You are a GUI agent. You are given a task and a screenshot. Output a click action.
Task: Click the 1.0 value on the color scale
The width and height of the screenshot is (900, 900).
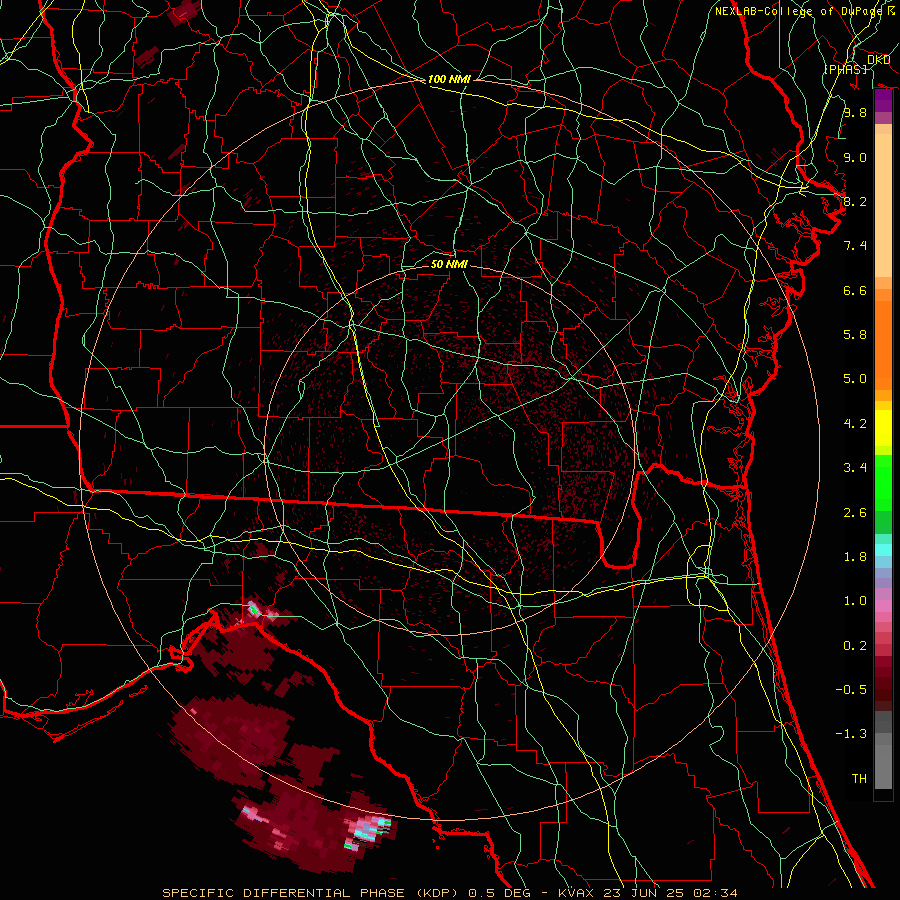pyautogui.click(x=855, y=600)
